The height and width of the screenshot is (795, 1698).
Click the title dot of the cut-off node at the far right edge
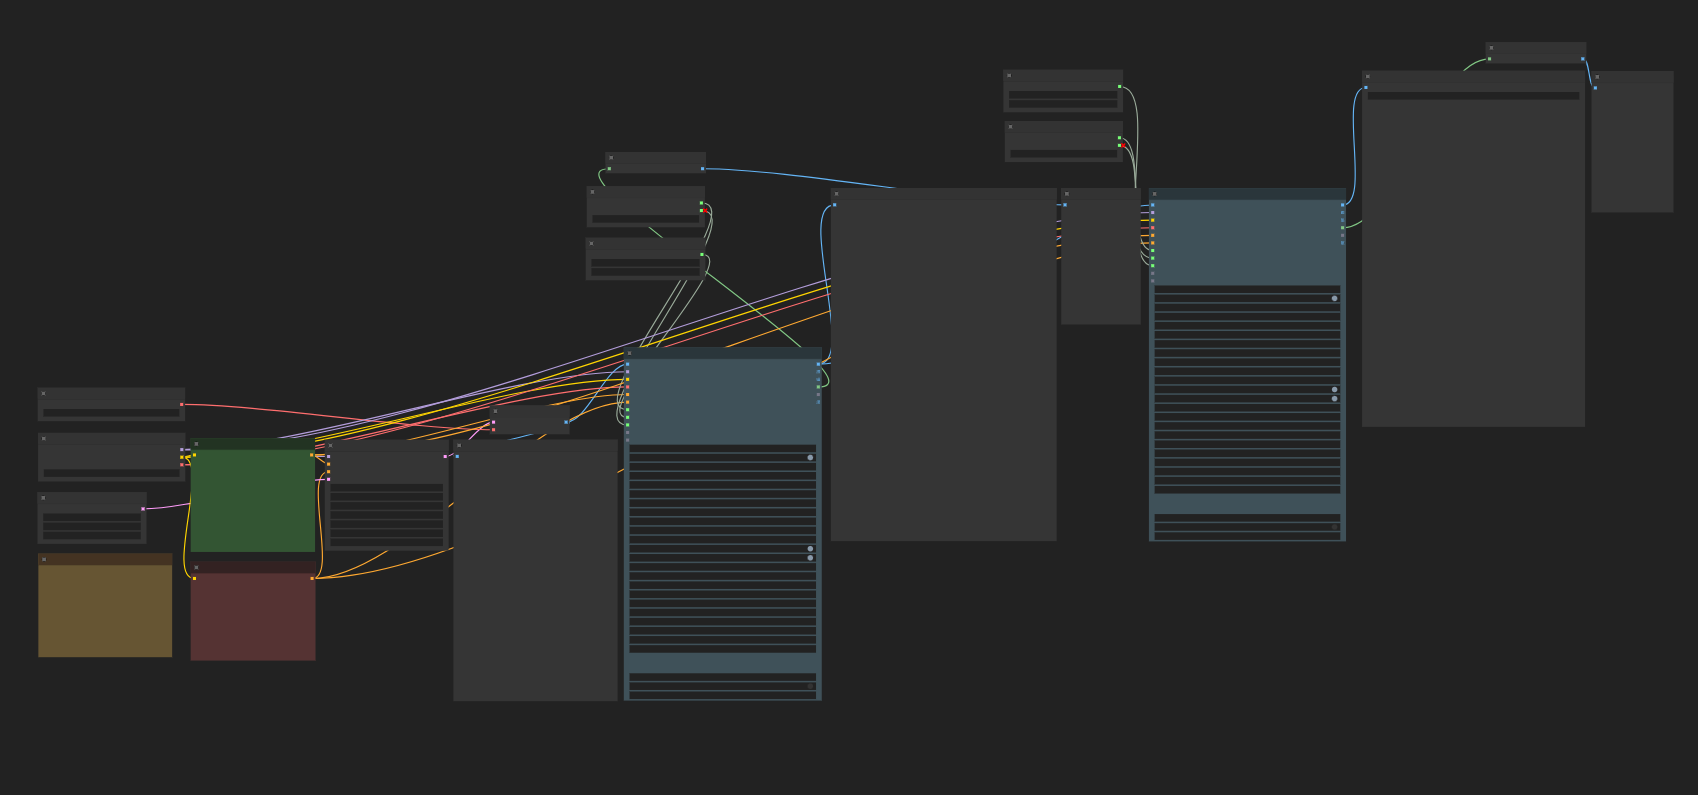click(x=1597, y=77)
